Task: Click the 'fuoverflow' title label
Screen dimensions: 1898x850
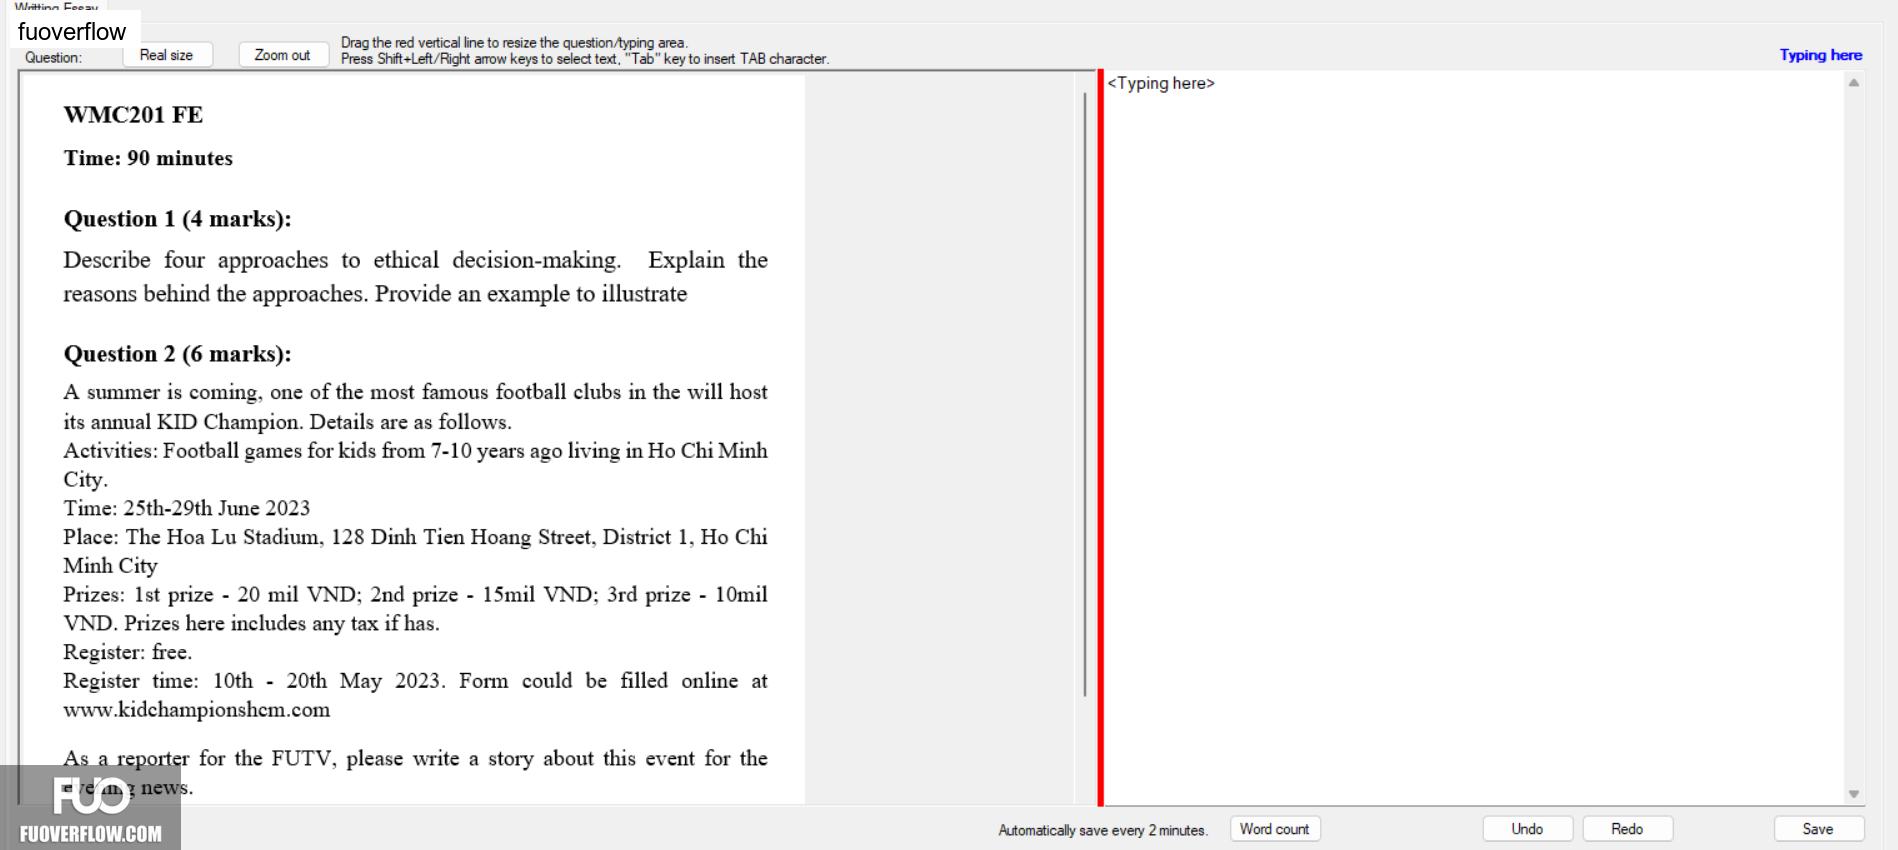Action: 72,32
